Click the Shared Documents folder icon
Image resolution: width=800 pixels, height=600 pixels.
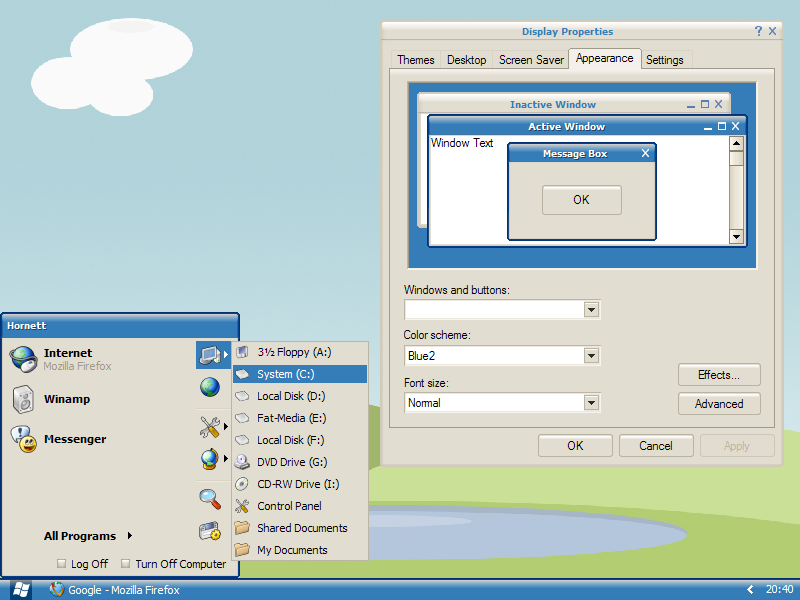(242, 528)
